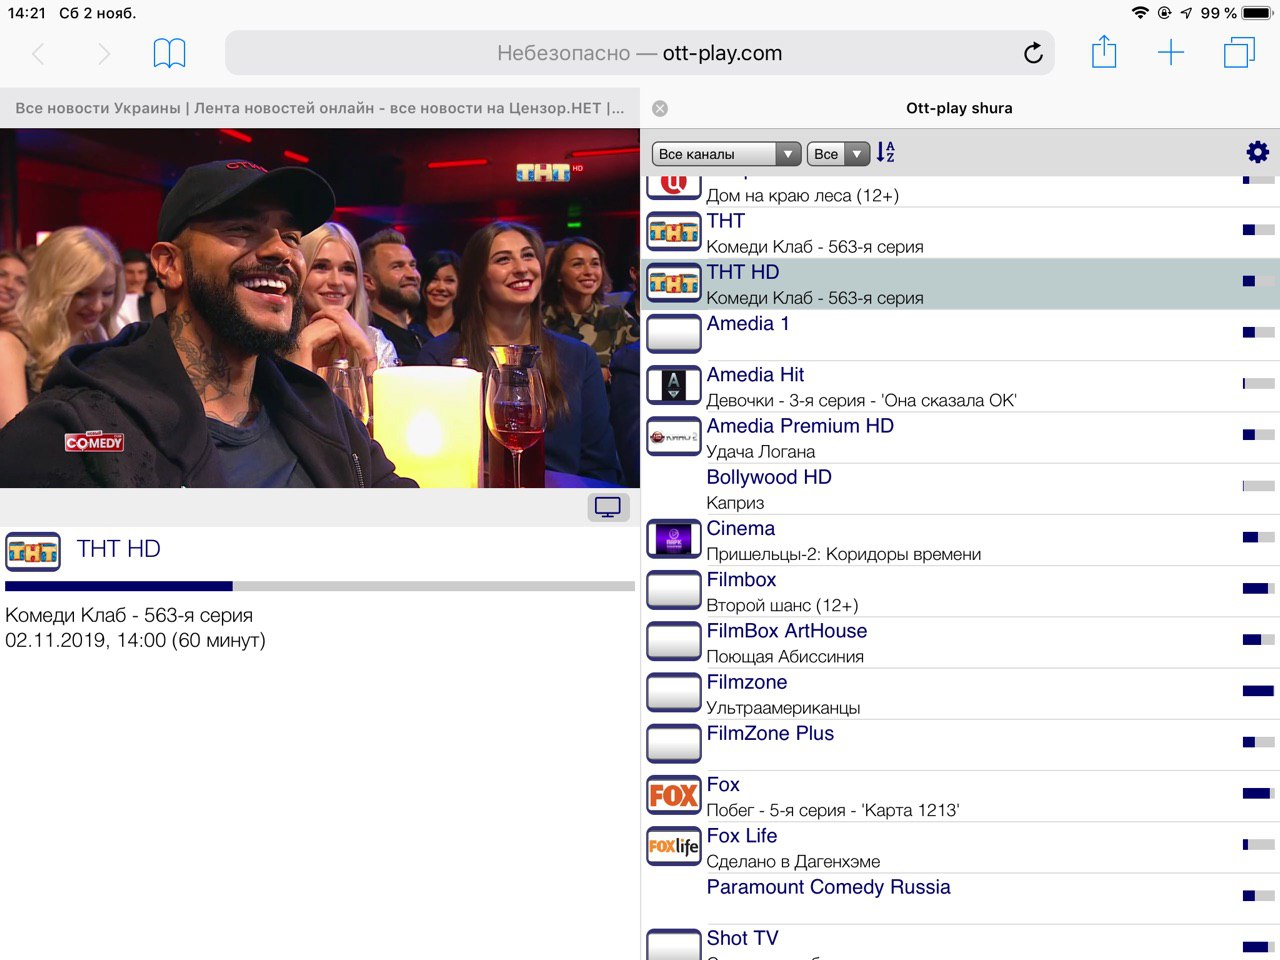Click Filmzone row progress indicator
The image size is (1280, 960).
point(1258,691)
